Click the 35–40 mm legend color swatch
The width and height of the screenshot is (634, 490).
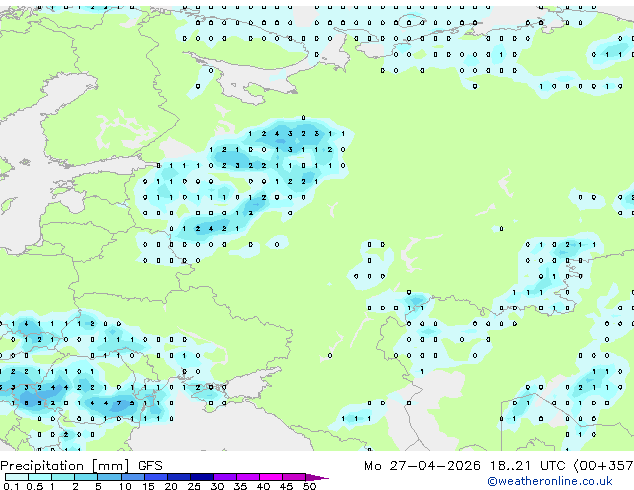click(x=248, y=477)
